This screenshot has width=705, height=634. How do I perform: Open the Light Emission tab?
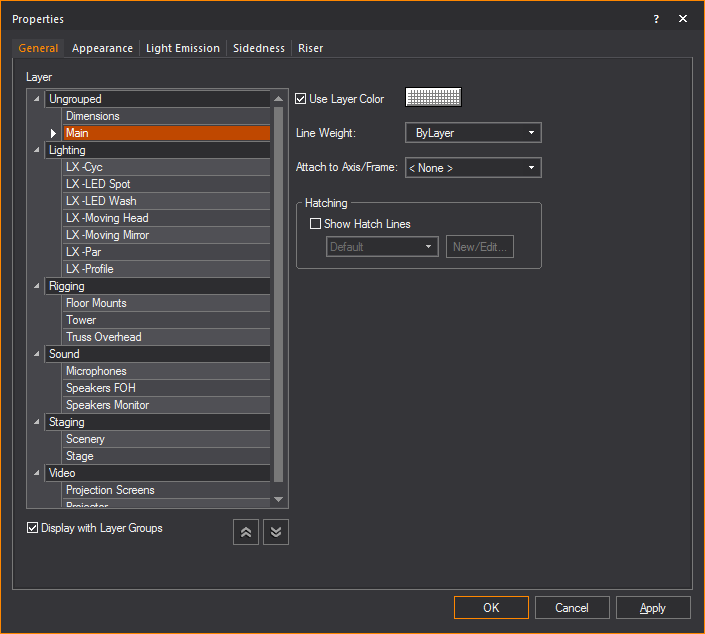[183, 48]
